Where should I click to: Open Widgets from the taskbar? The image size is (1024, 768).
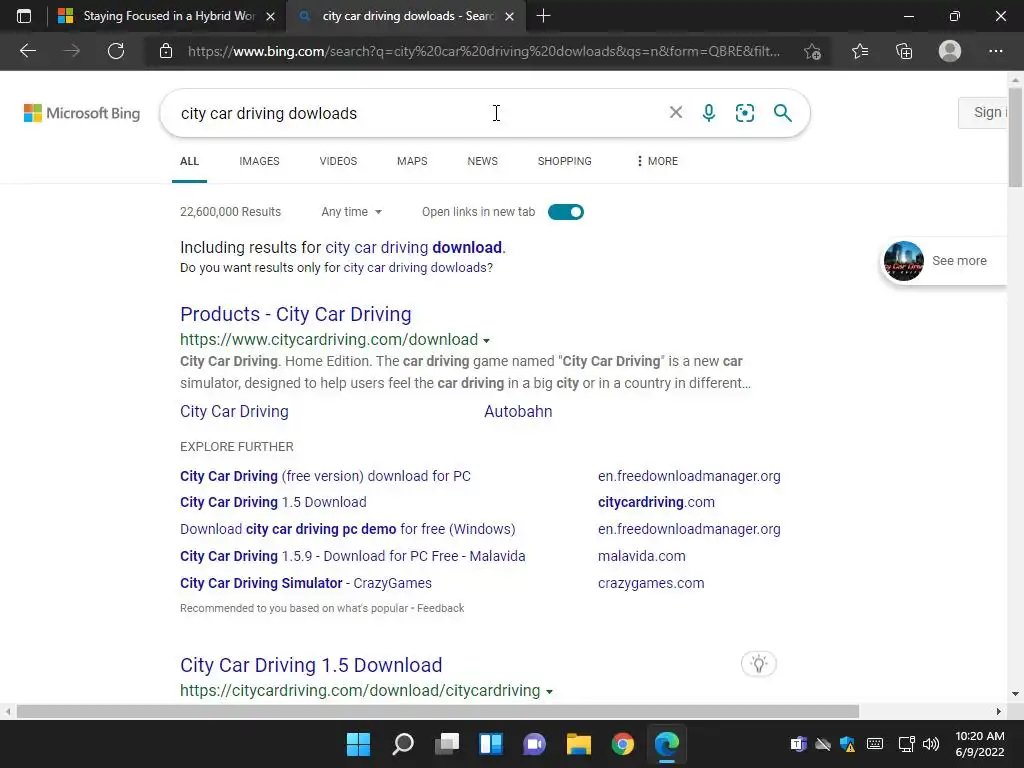coord(490,744)
